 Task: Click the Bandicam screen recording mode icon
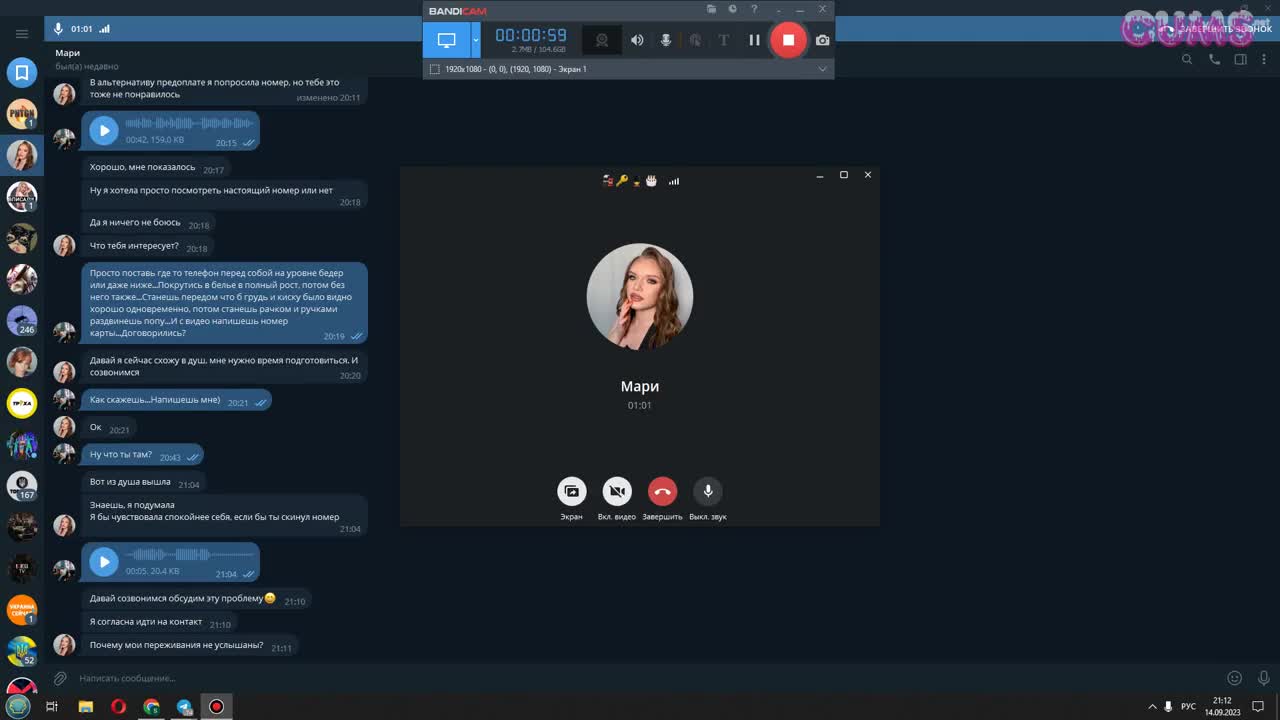tap(446, 40)
